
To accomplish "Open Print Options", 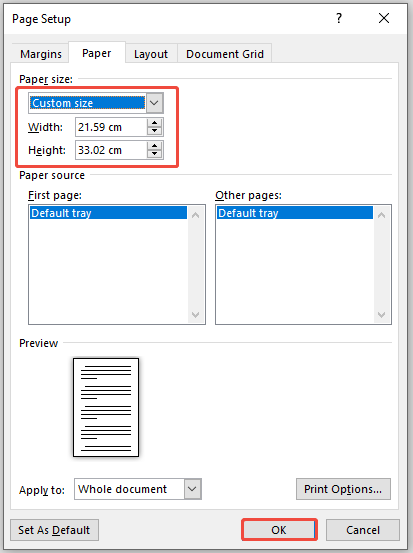I will click(343, 489).
